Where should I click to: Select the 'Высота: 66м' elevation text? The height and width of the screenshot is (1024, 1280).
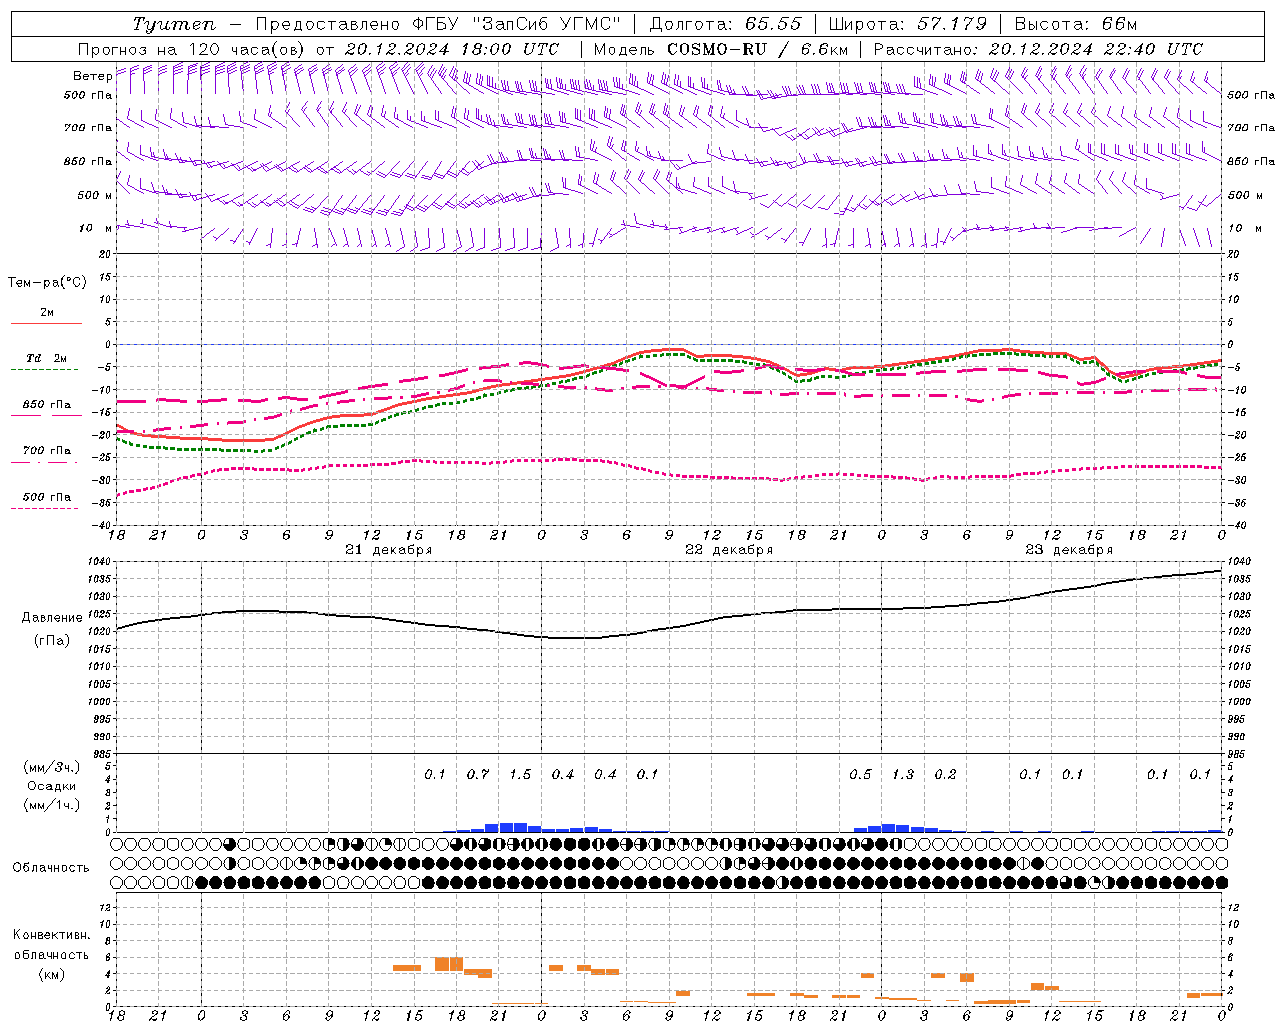(x=1076, y=24)
